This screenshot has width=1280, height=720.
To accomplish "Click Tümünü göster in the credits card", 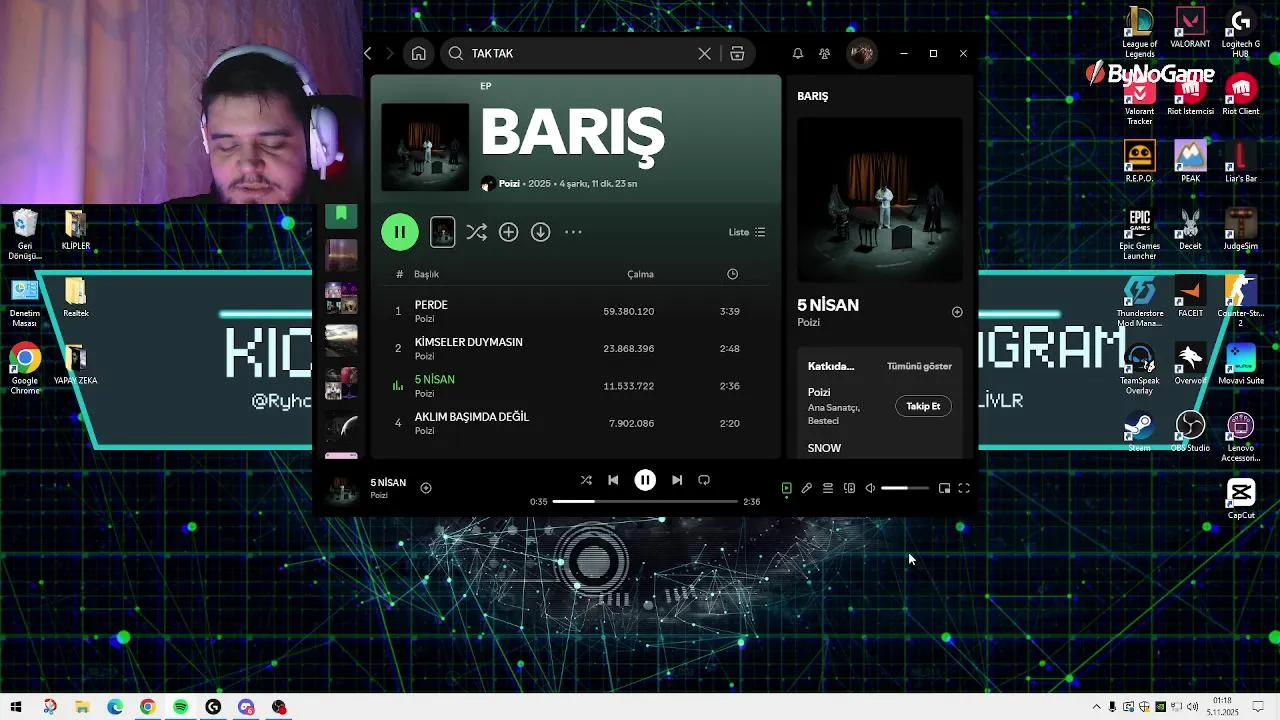I will coord(919,366).
